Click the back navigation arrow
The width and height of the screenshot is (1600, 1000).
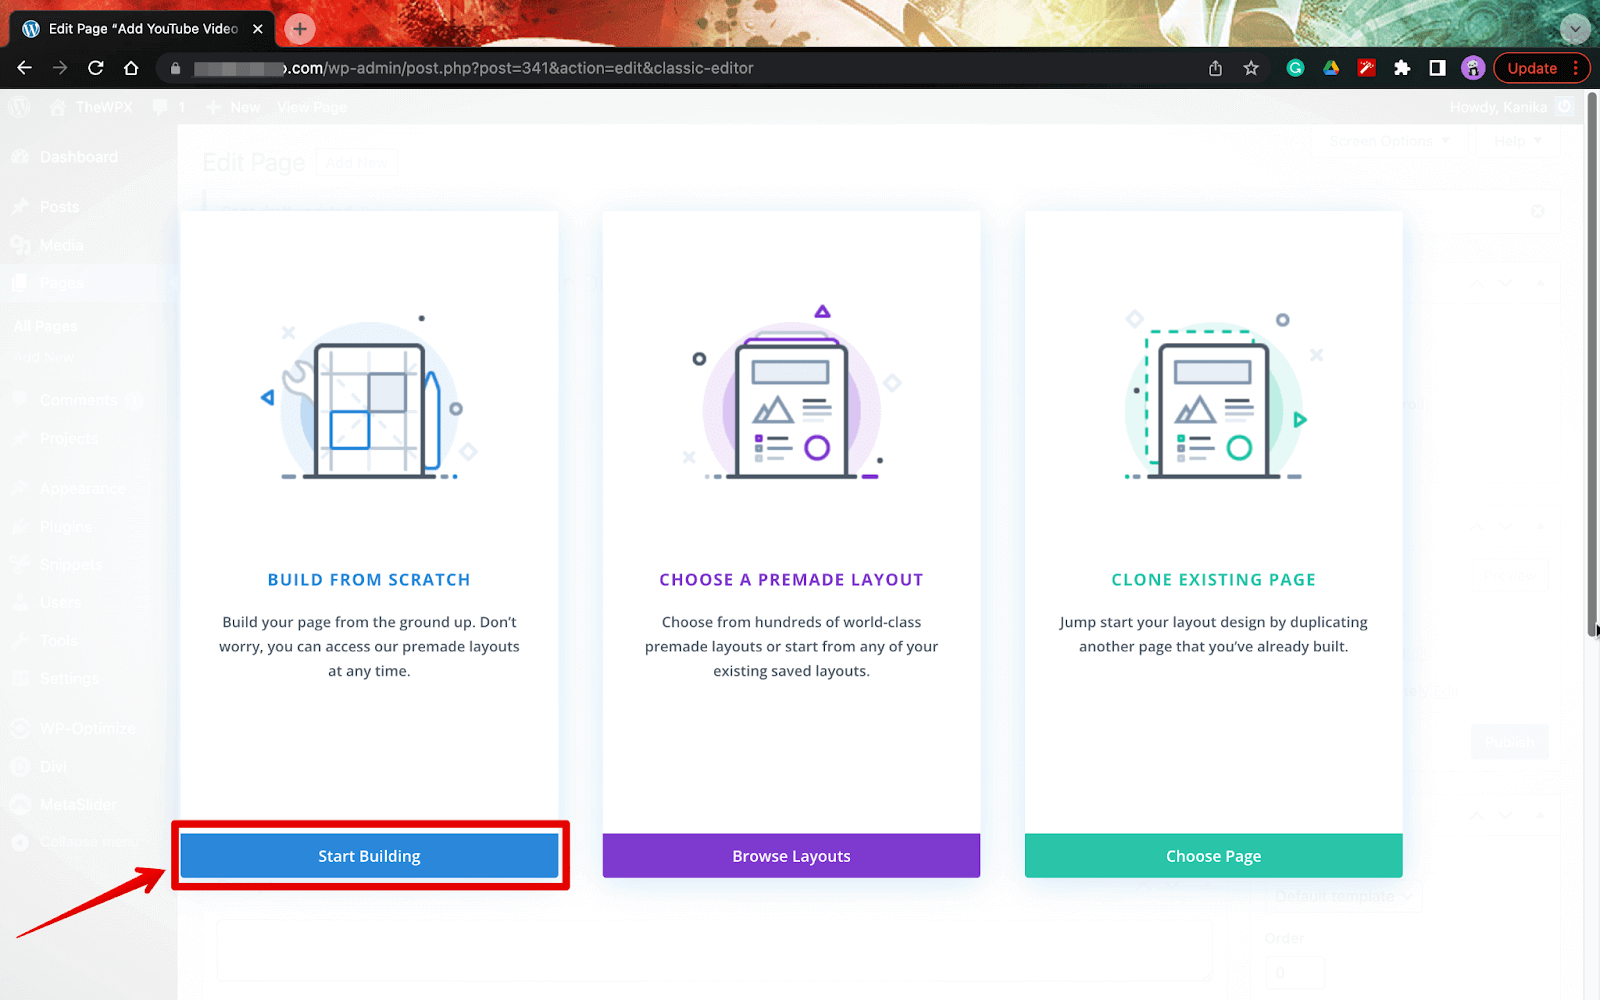coord(25,68)
